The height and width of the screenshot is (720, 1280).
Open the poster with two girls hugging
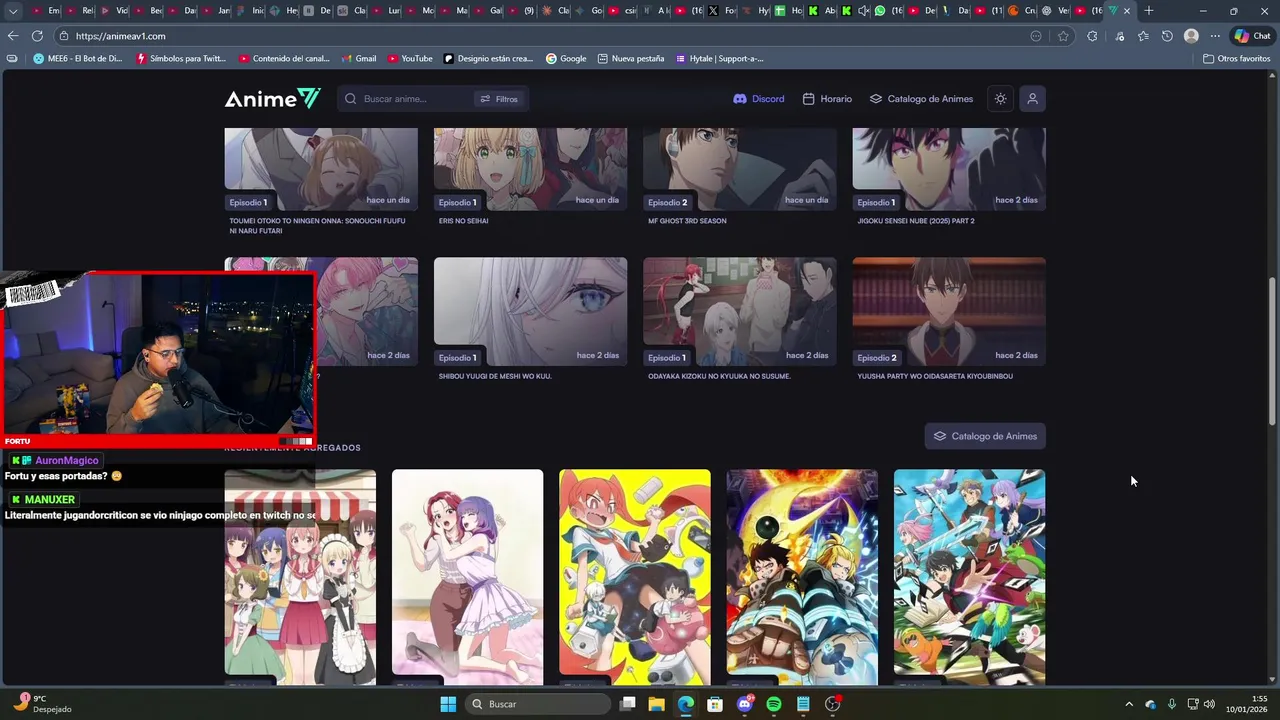(x=467, y=577)
